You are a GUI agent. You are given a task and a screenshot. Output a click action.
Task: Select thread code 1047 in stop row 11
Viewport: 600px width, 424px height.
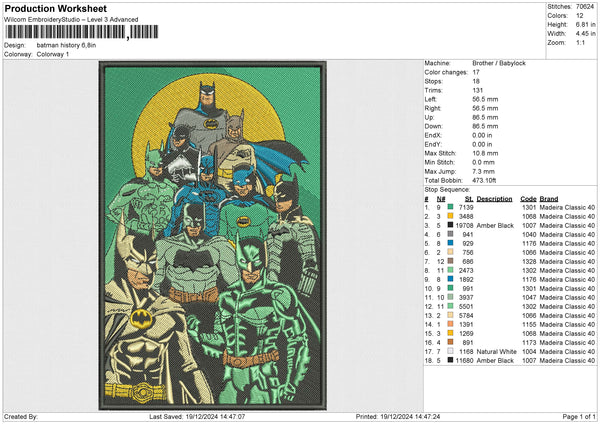tap(529, 297)
